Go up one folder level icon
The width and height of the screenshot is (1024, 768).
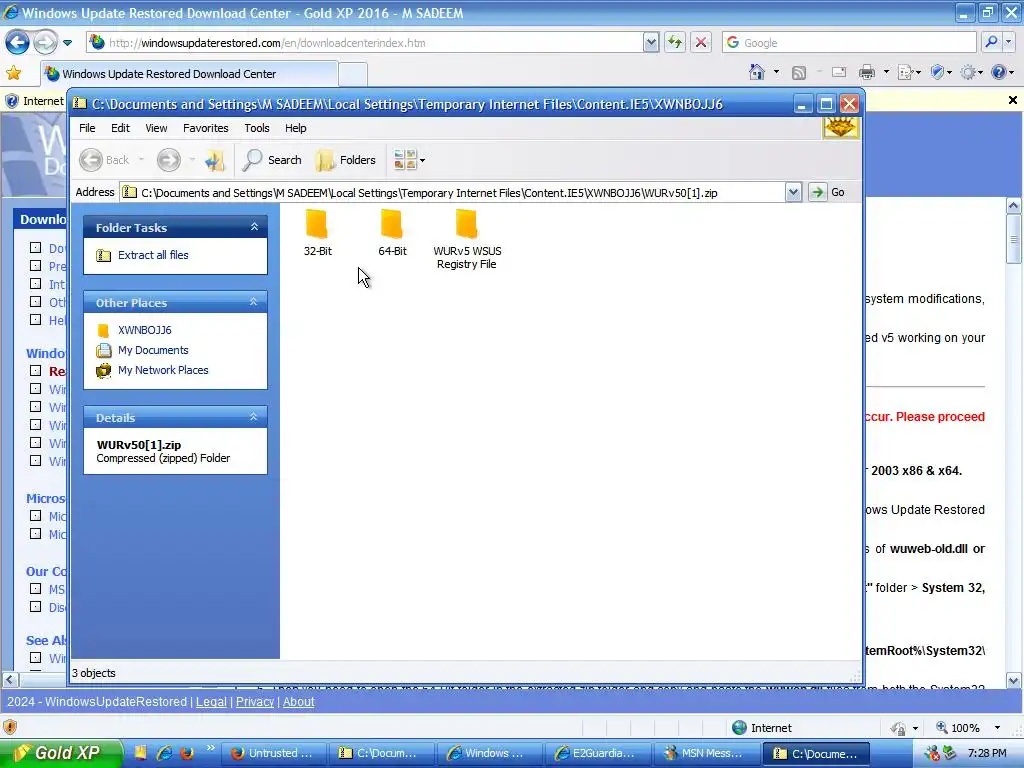coord(215,160)
